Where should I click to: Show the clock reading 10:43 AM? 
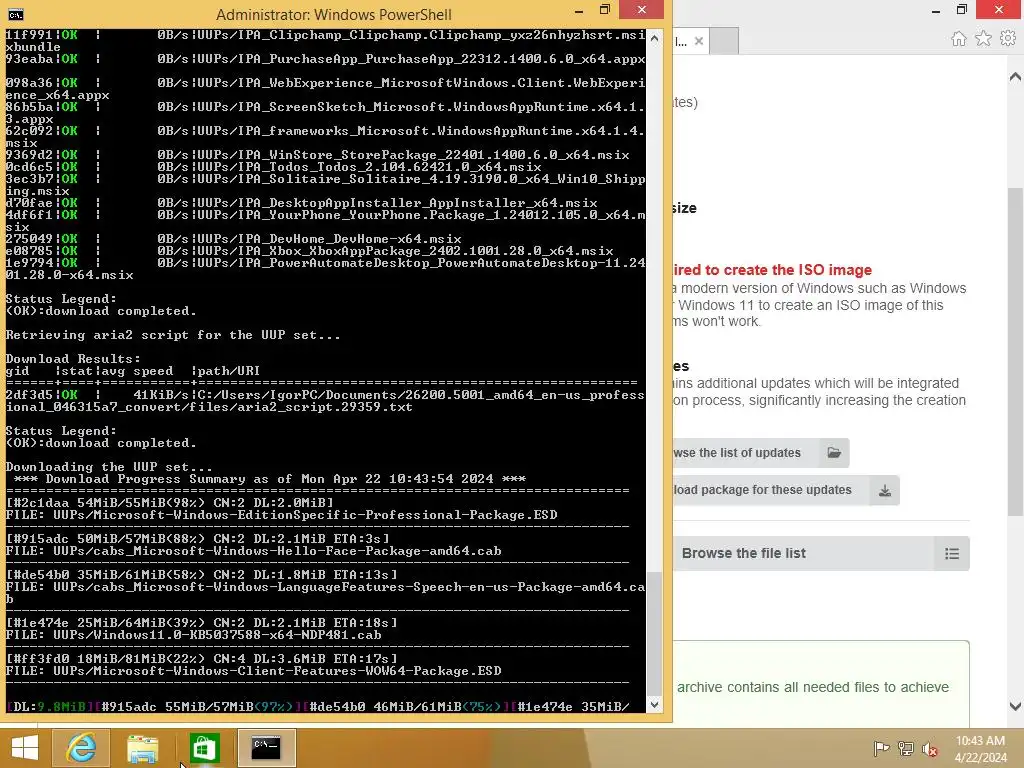(980, 741)
